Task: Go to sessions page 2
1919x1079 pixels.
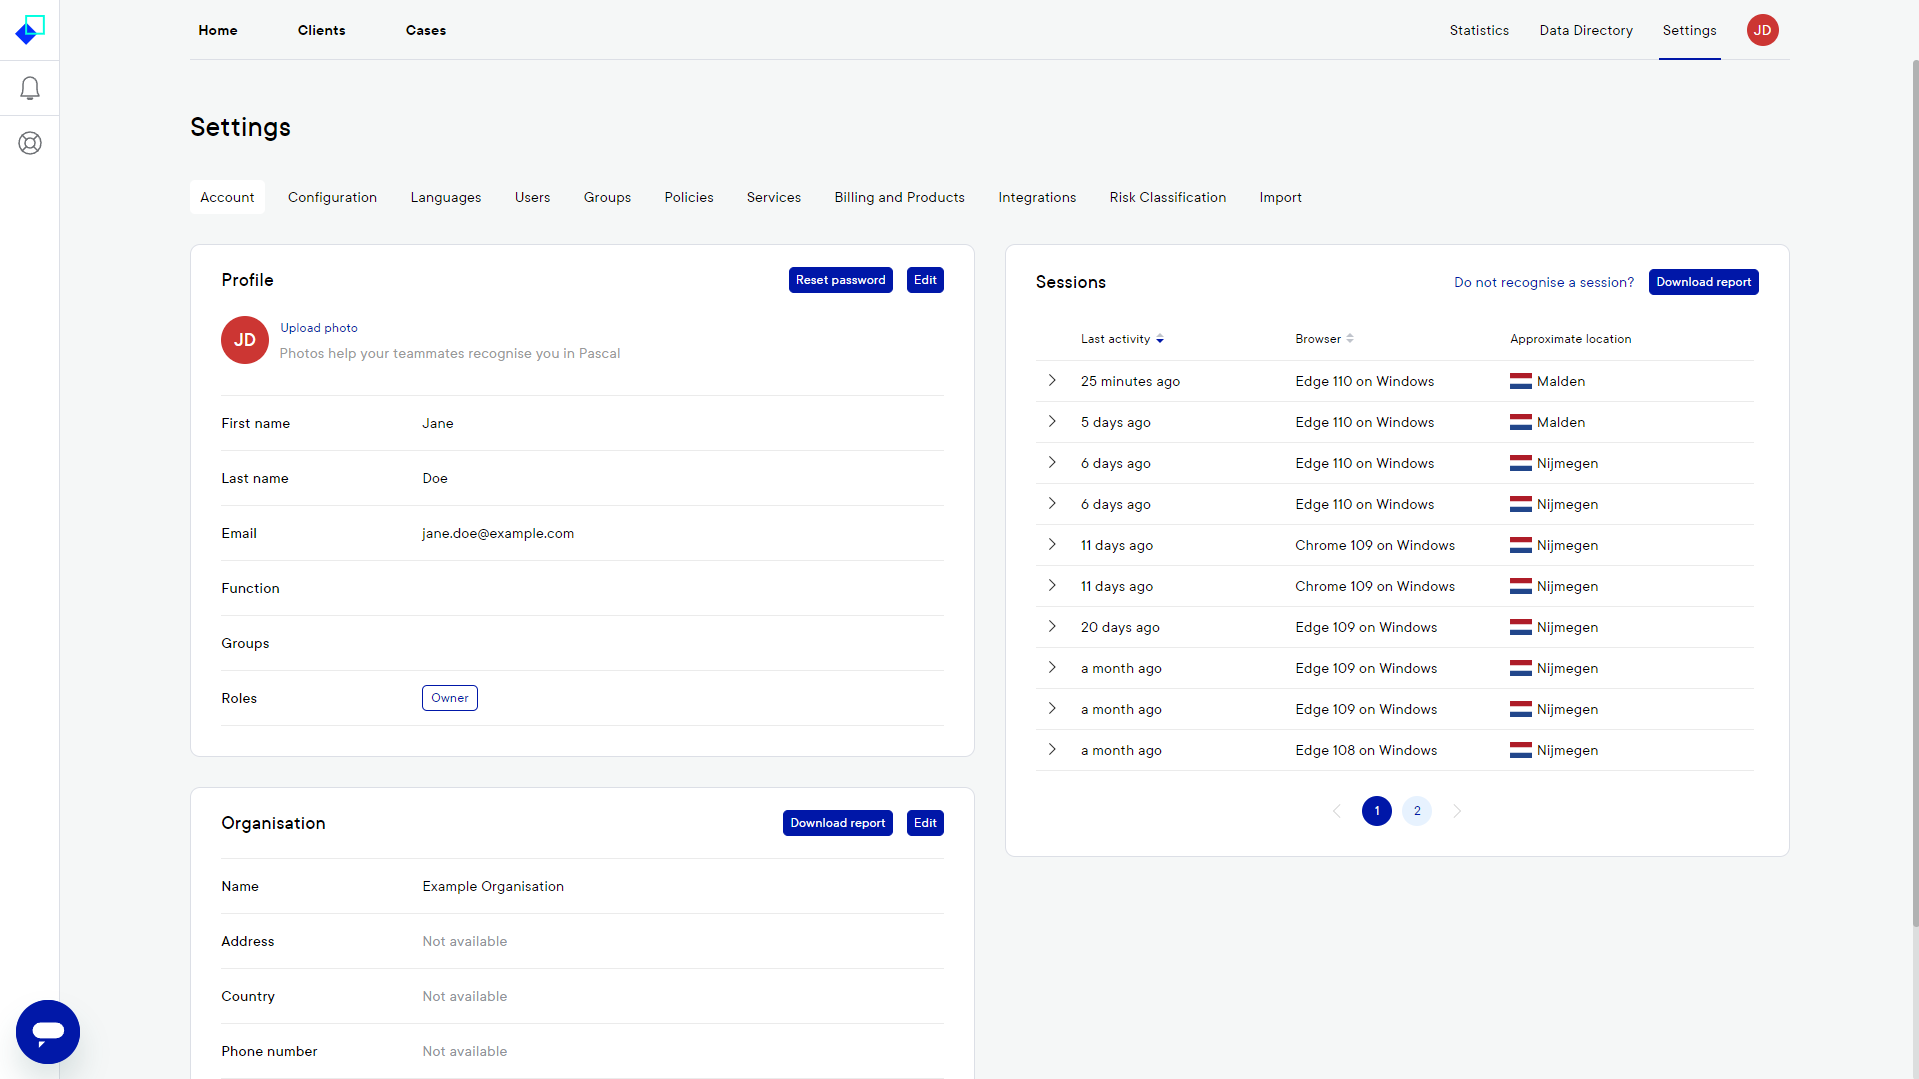Action: [x=1417, y=811]
